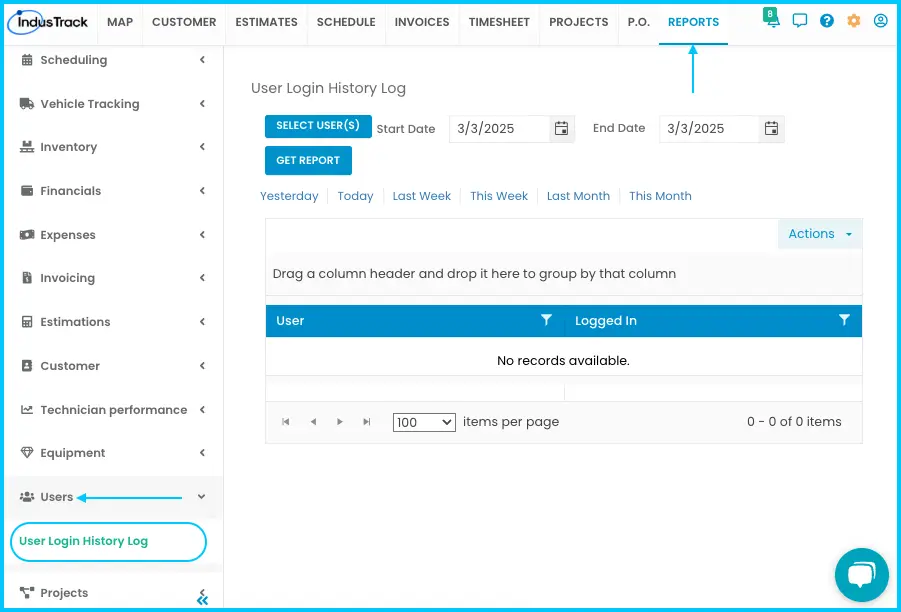
Task: Expand the Technician performance chevron
Action: 202,410
